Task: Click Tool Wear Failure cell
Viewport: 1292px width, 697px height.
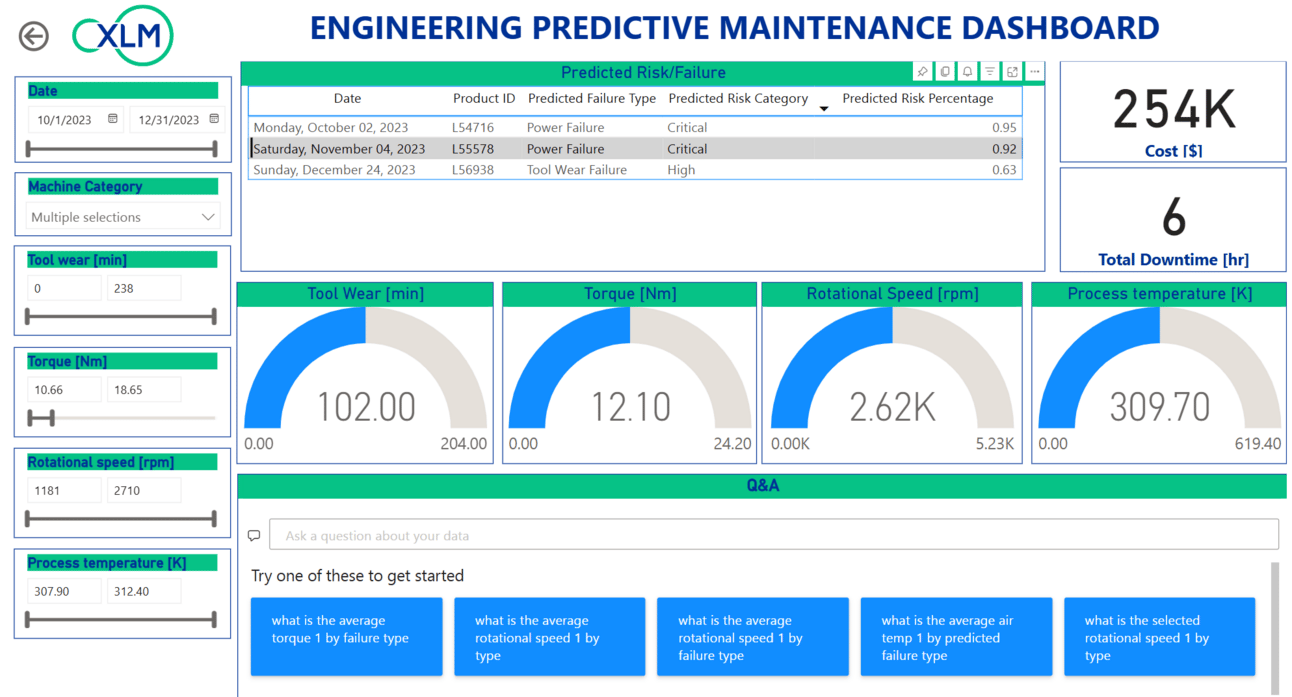Action: coord(577,170)
